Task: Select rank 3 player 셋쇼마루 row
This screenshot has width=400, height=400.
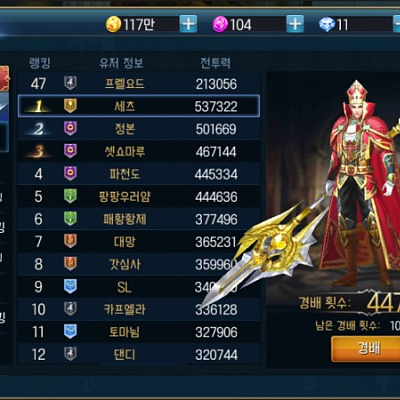Action: pos(139,151)
